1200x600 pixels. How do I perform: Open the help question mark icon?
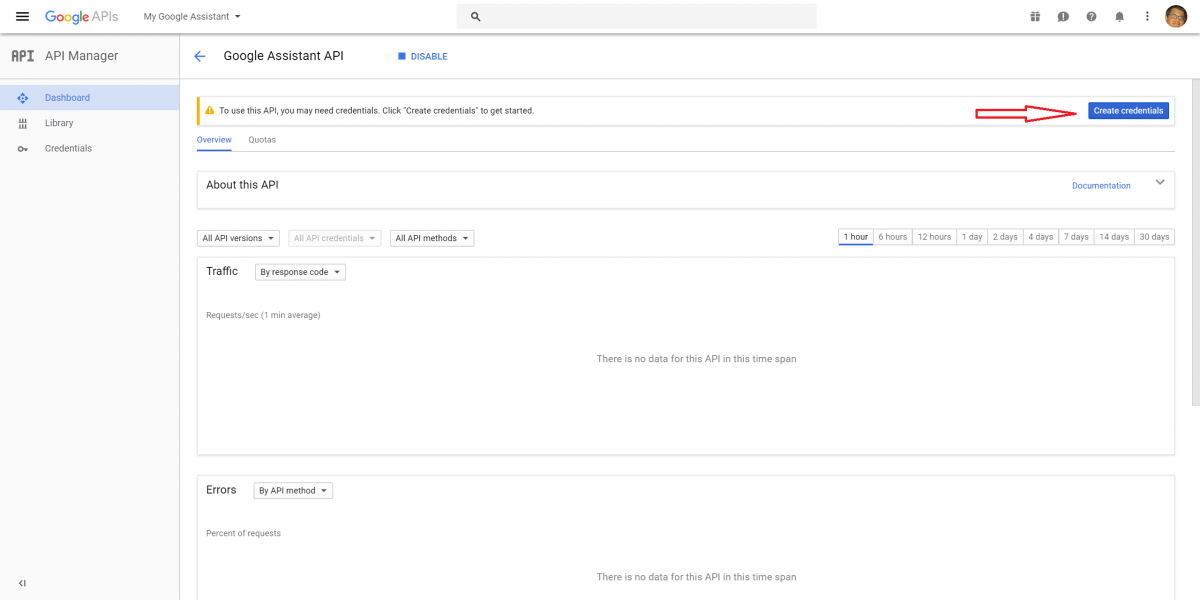(1091, 17)
